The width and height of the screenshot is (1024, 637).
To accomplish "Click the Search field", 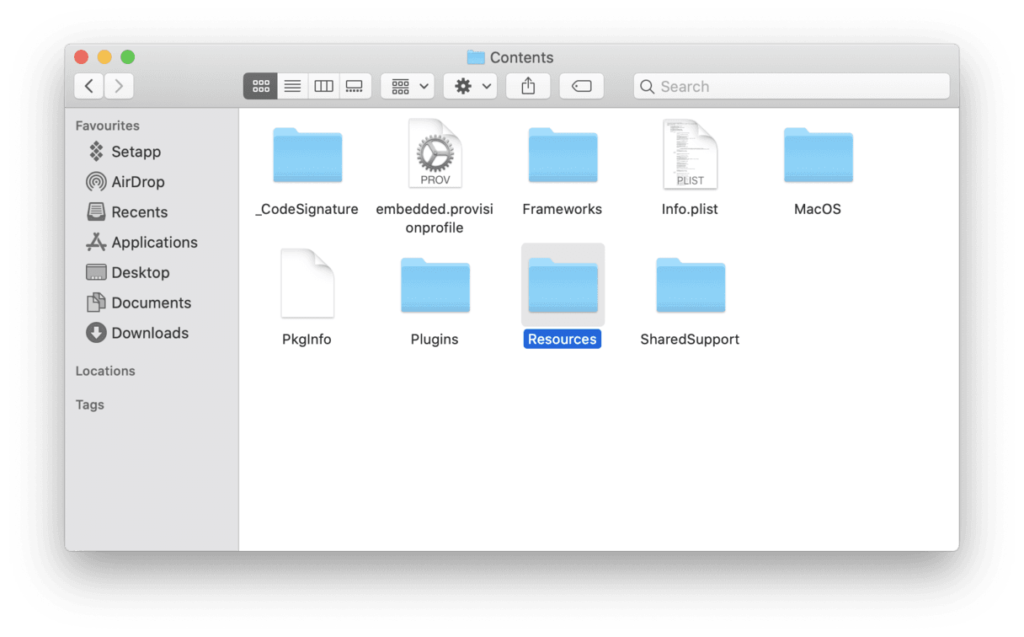I will pos(792,86).
